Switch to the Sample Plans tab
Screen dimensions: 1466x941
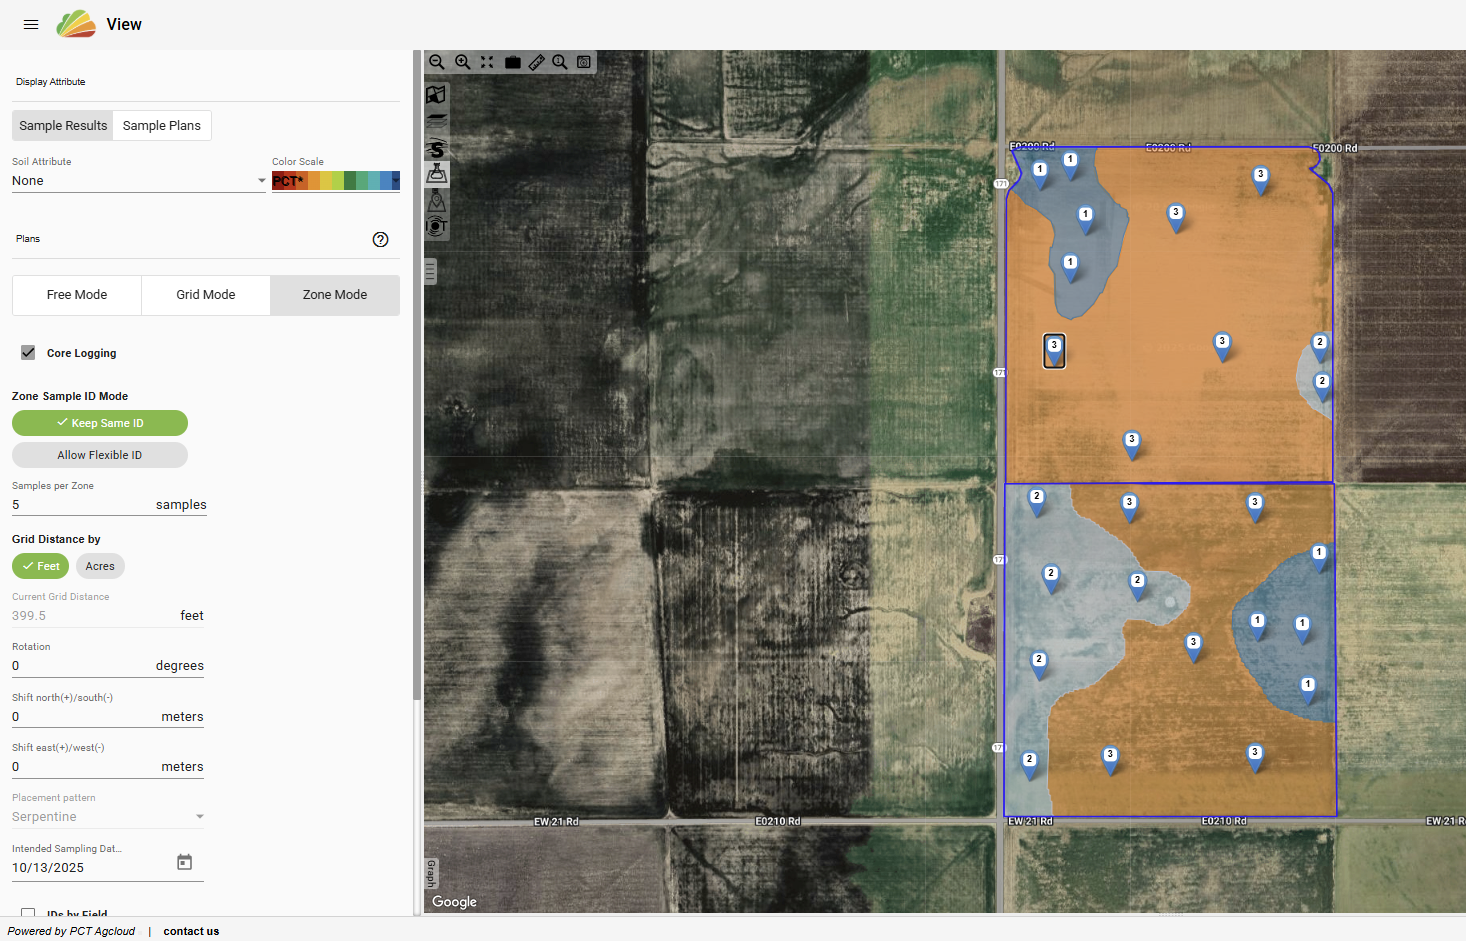click(162, 125)
